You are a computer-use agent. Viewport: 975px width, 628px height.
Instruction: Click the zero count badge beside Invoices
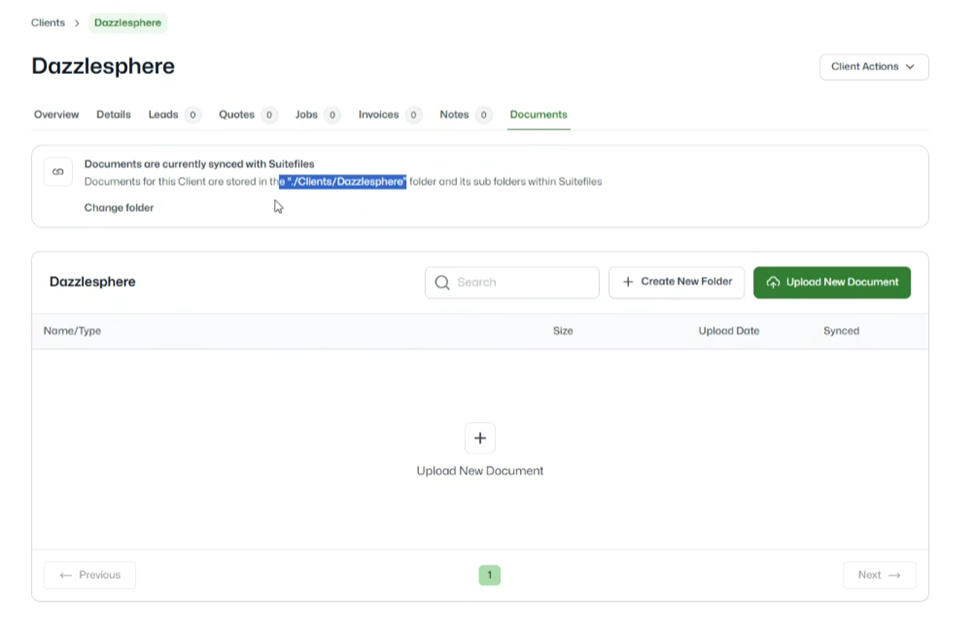tap(413, 114)
